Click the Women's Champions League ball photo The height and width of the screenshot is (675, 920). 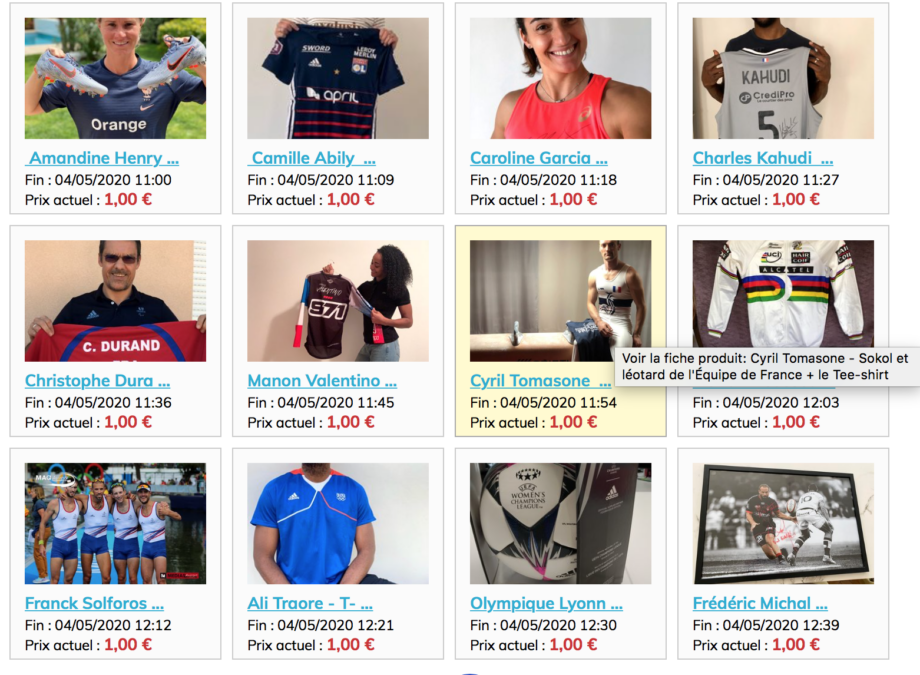point(560,524)
